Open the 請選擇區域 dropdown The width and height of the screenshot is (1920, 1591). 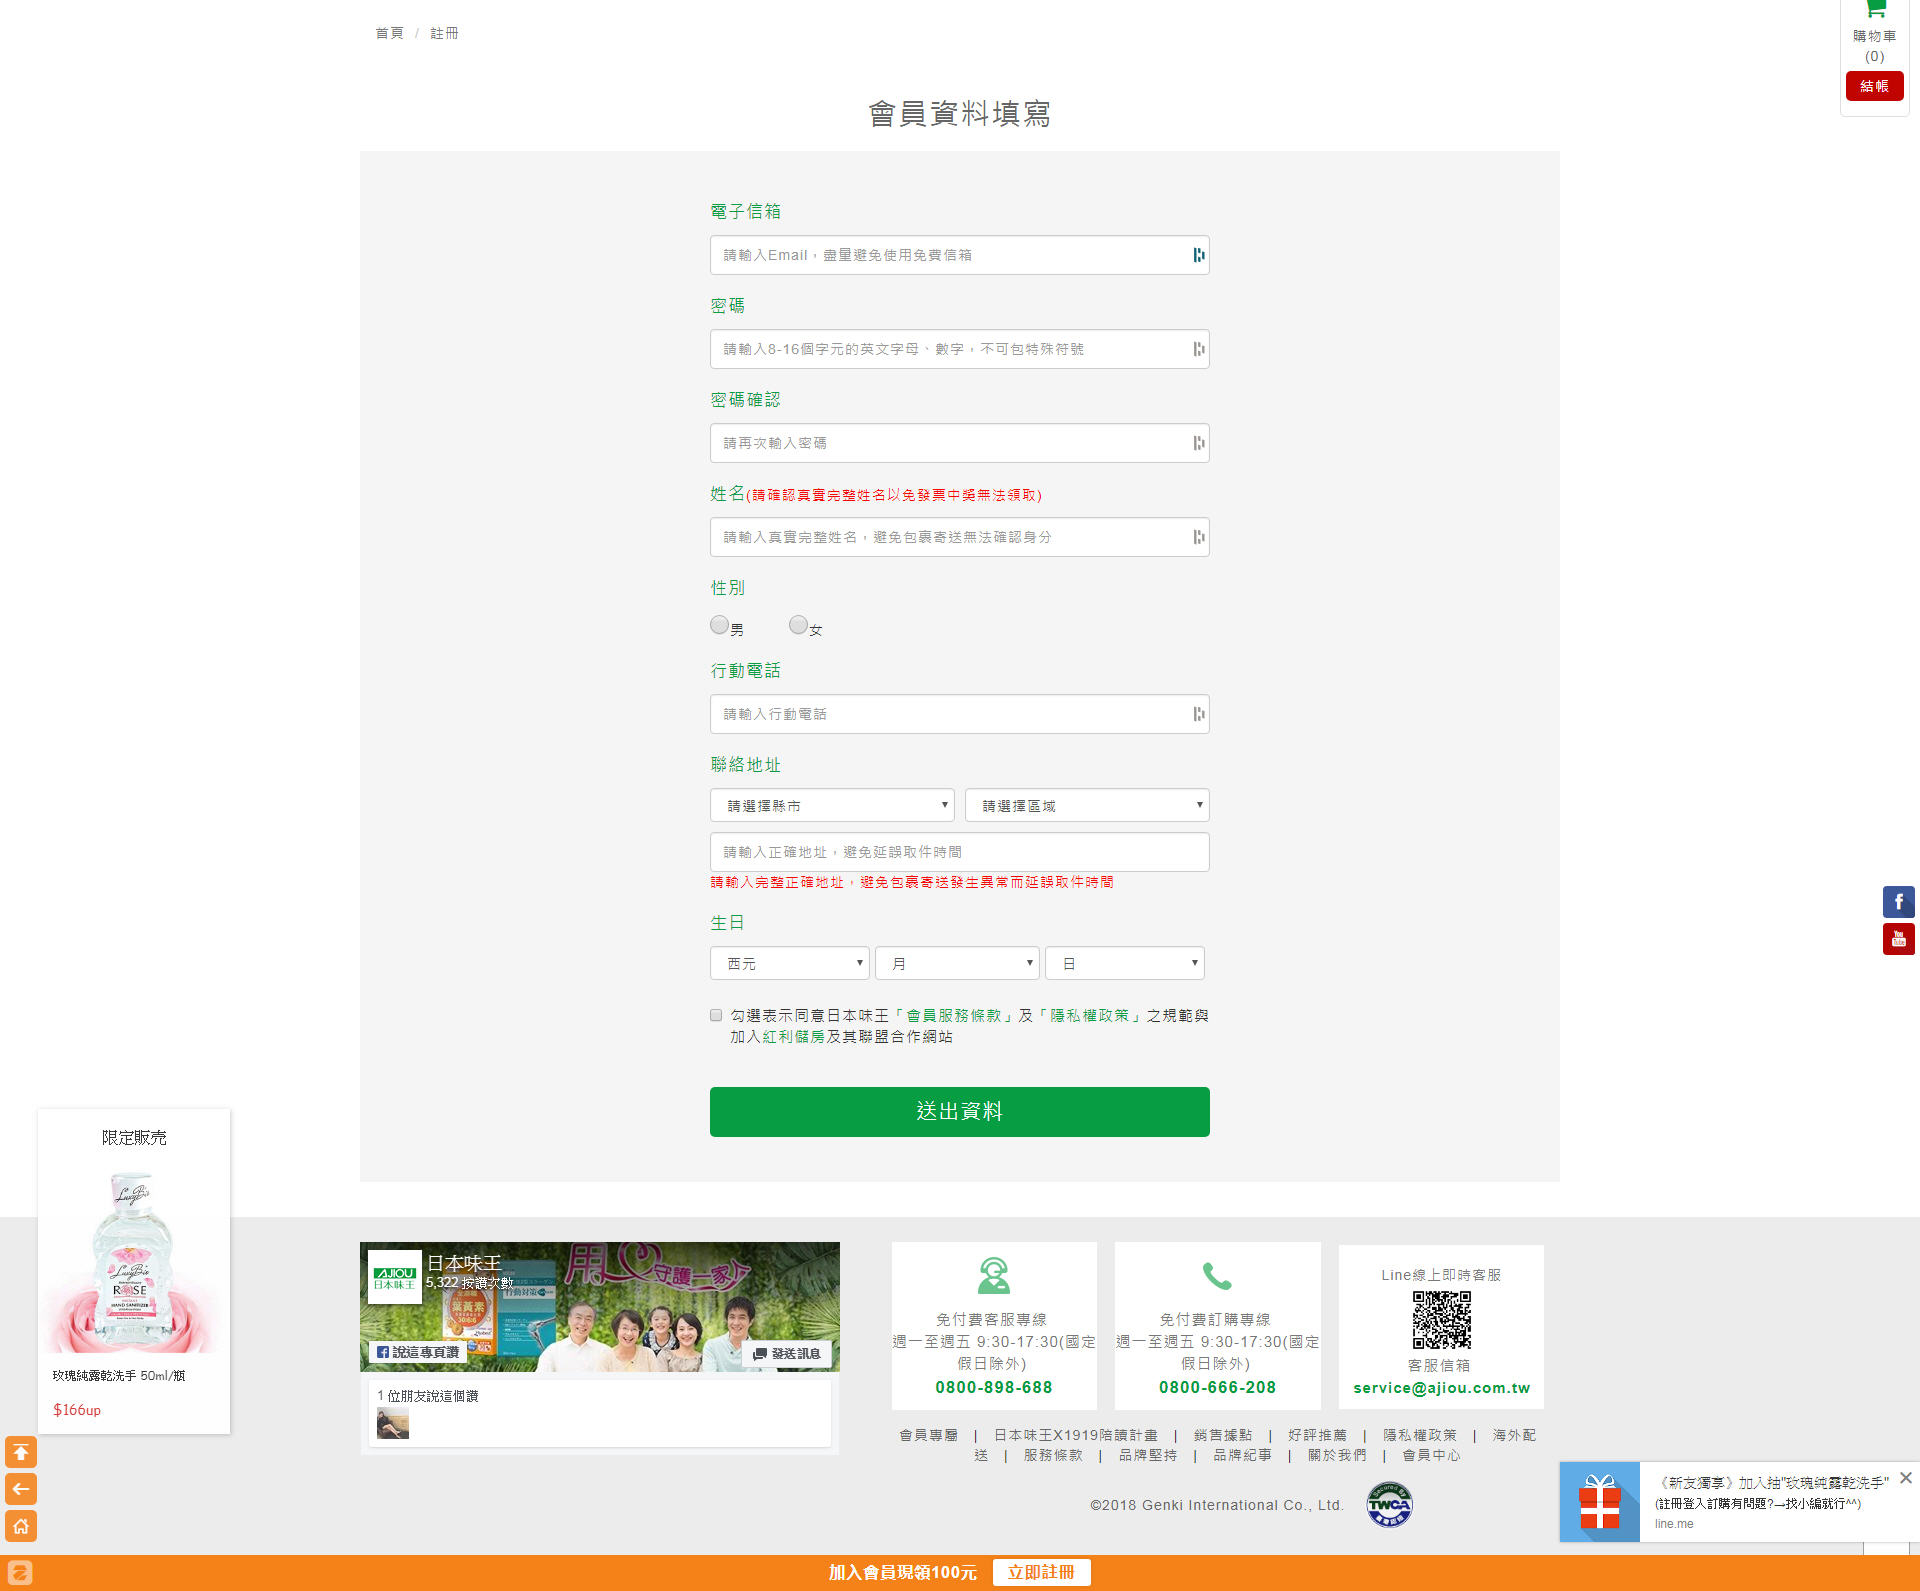pos(1087,805)
